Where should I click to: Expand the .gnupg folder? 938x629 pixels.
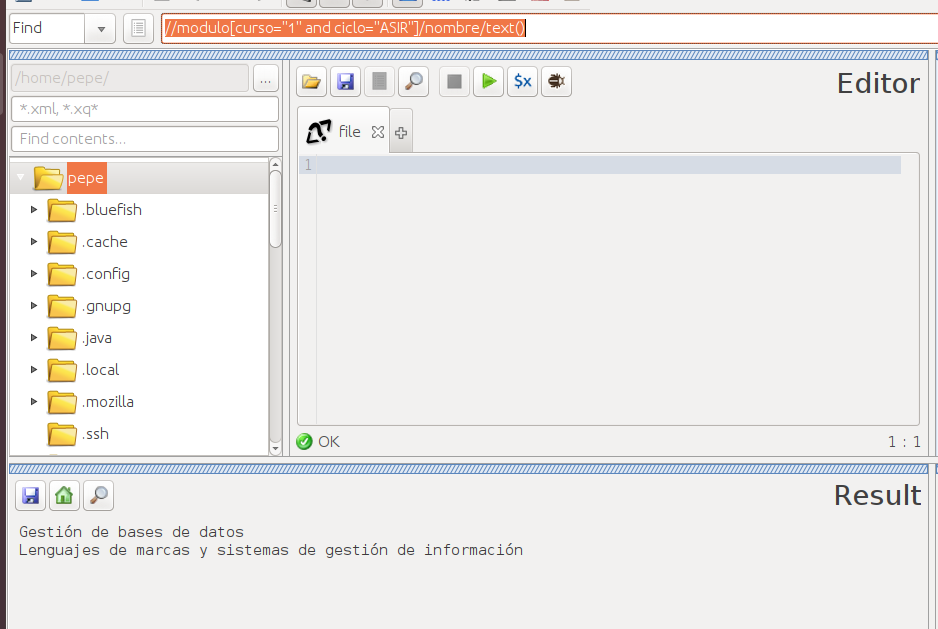coord(34,306)
